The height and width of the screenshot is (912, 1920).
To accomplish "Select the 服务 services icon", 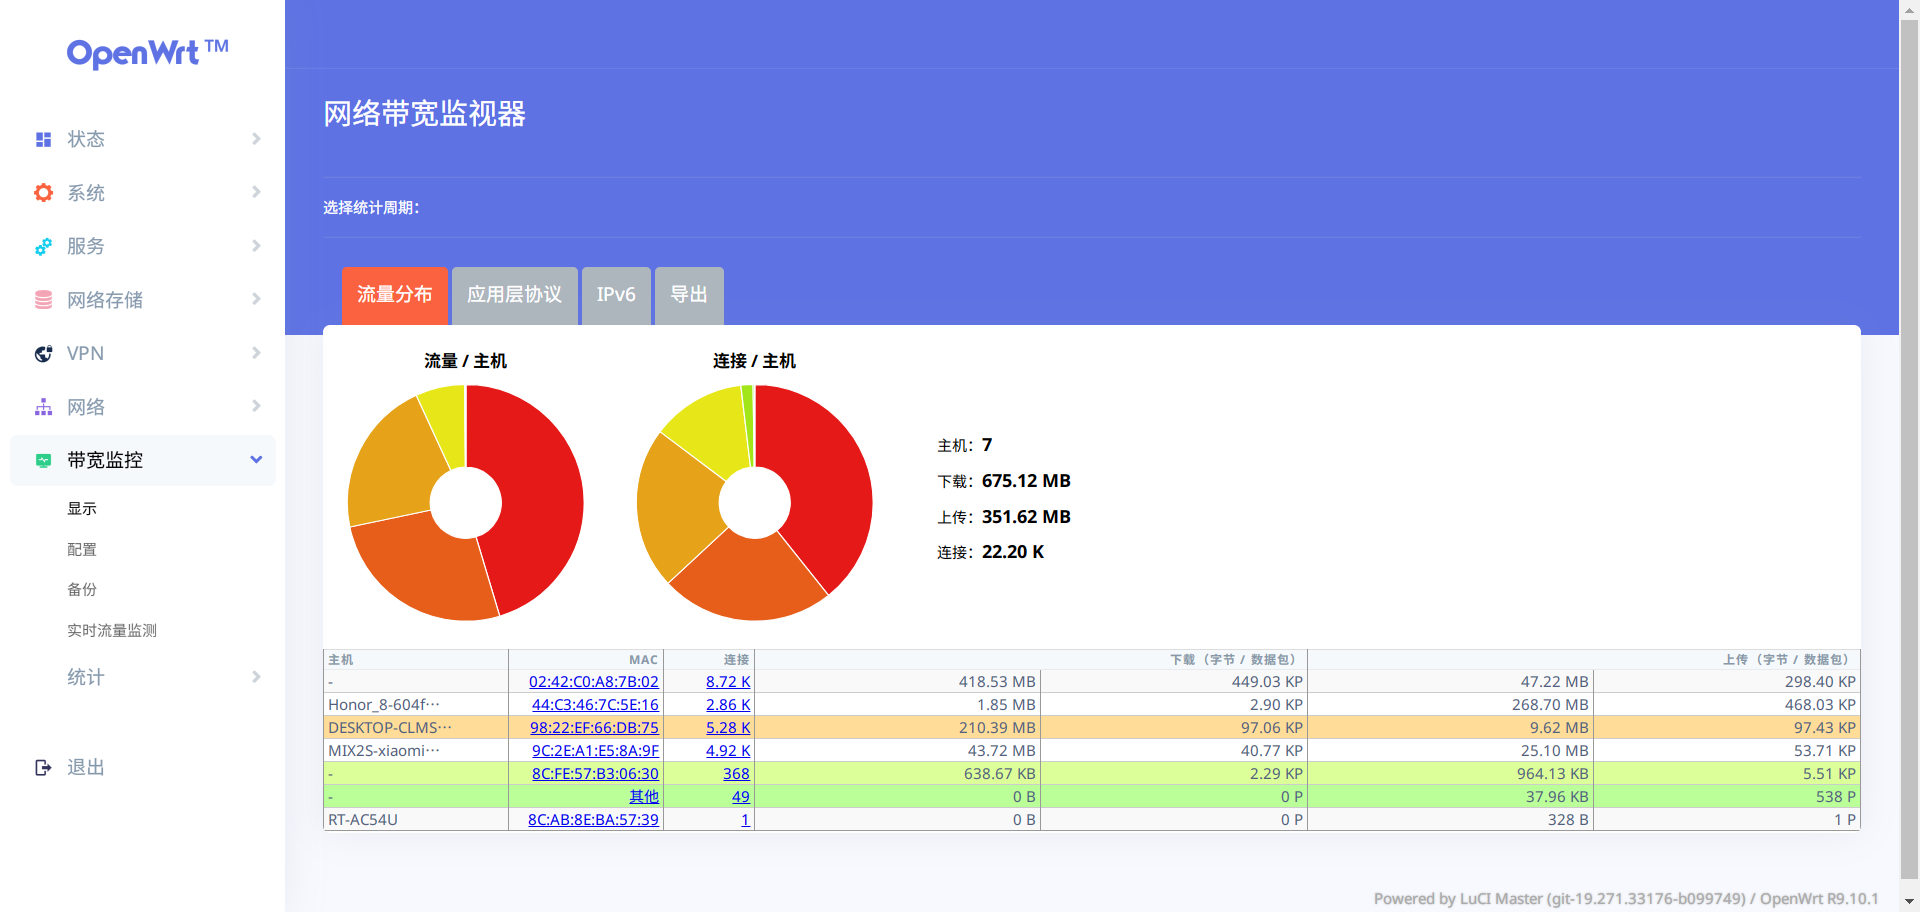I will [43, 246].
